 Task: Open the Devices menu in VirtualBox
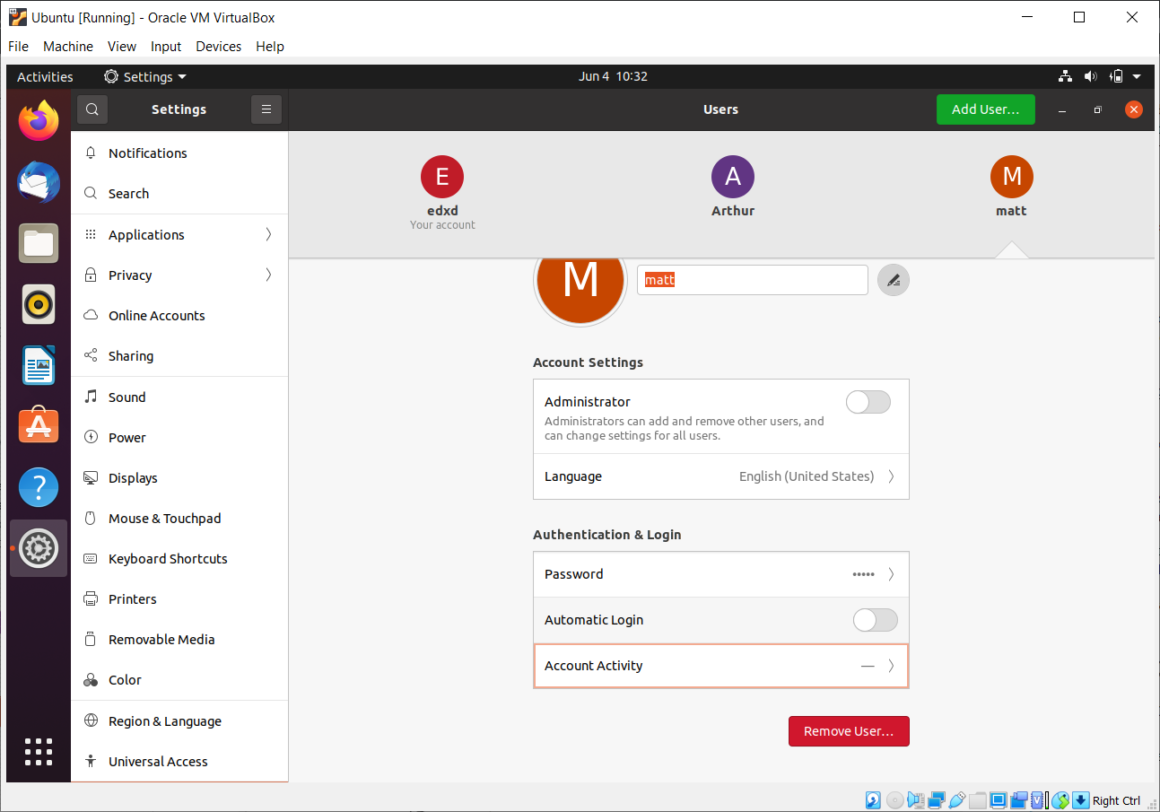tap(218, 46)
